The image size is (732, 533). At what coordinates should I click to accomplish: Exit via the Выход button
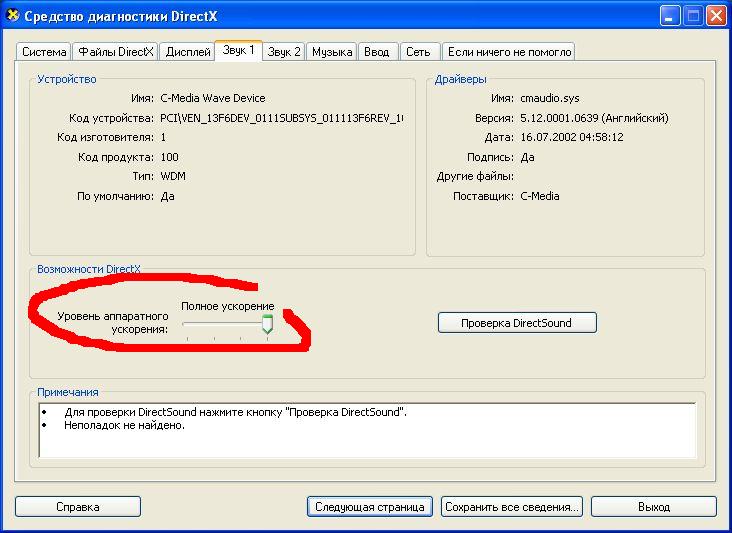(654, 507)
